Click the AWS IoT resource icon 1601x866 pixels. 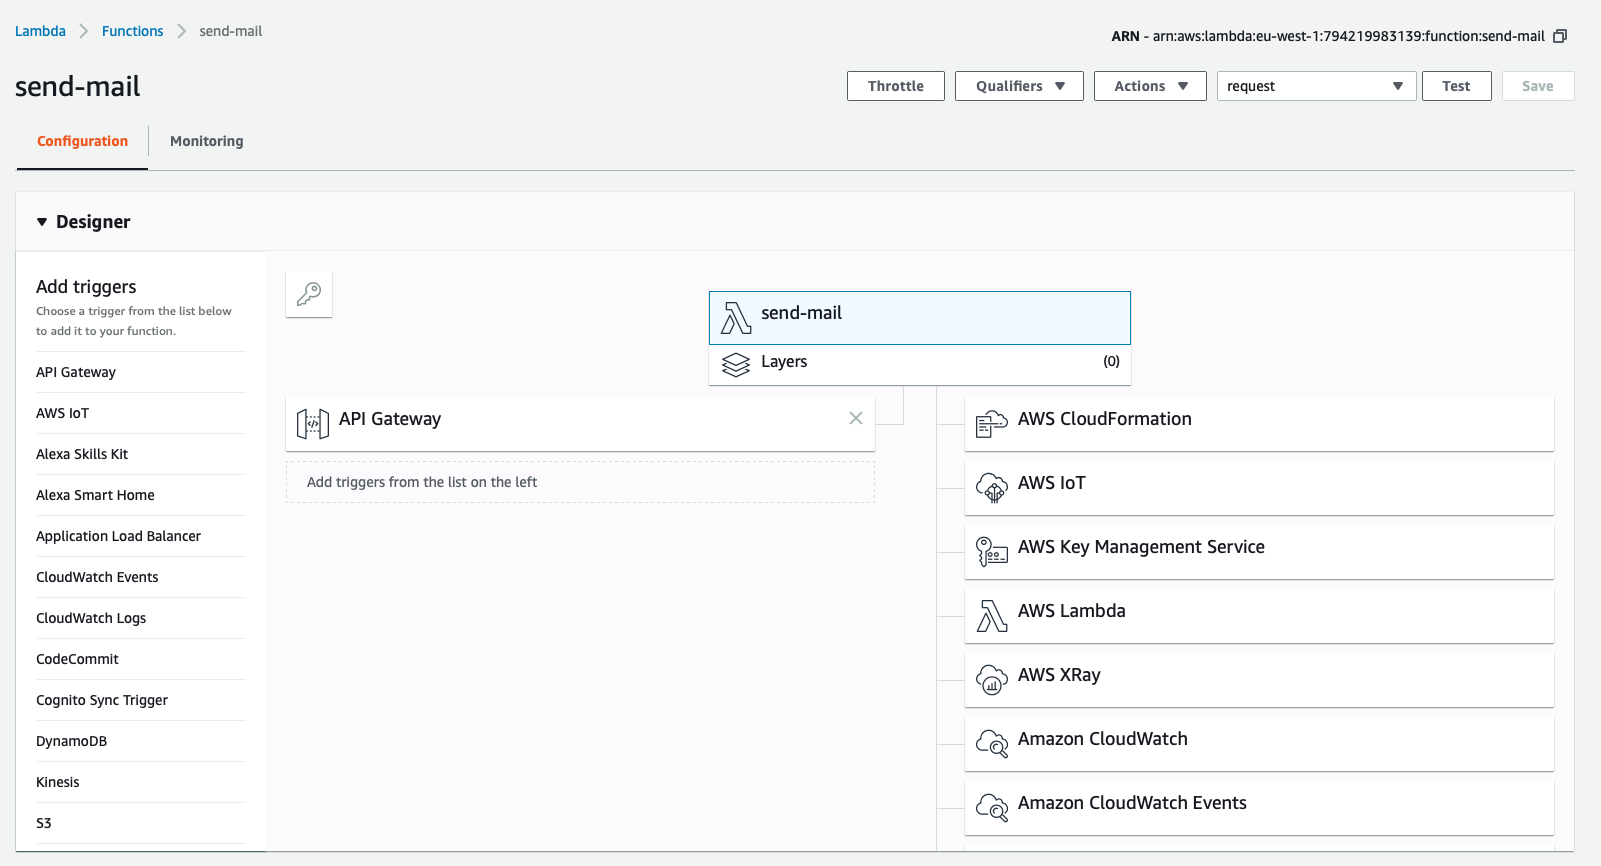[992, 488]
